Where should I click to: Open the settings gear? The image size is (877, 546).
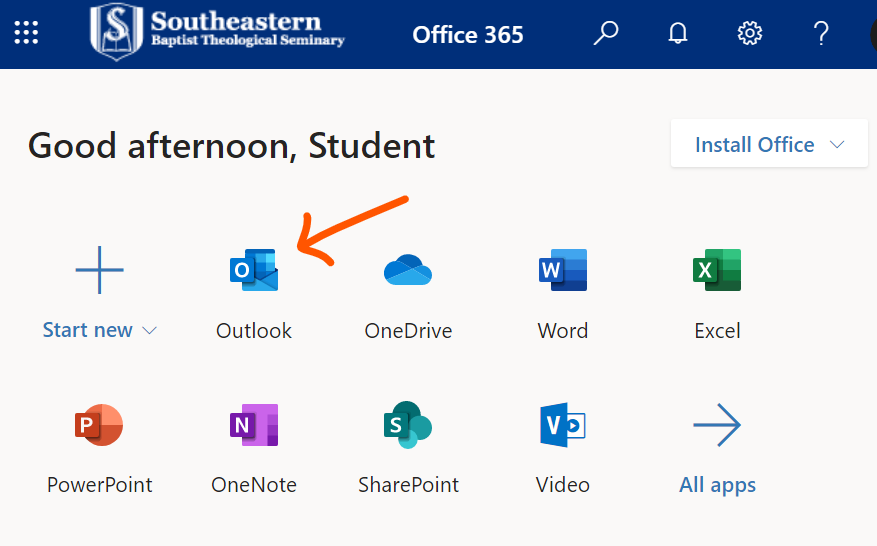[749, 33]
